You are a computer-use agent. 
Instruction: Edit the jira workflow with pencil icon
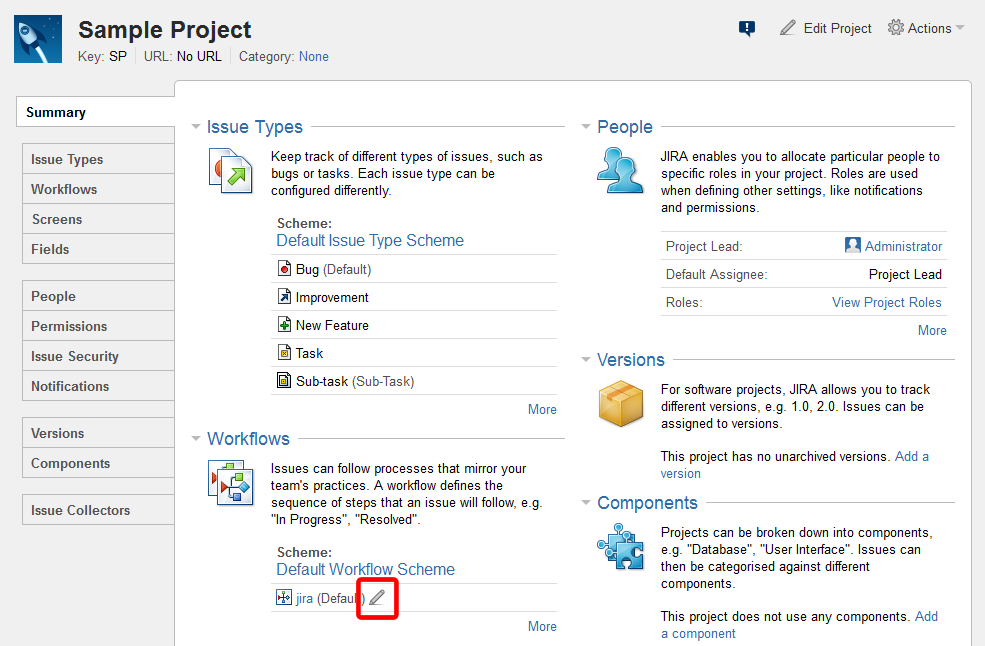coord(377,598)
